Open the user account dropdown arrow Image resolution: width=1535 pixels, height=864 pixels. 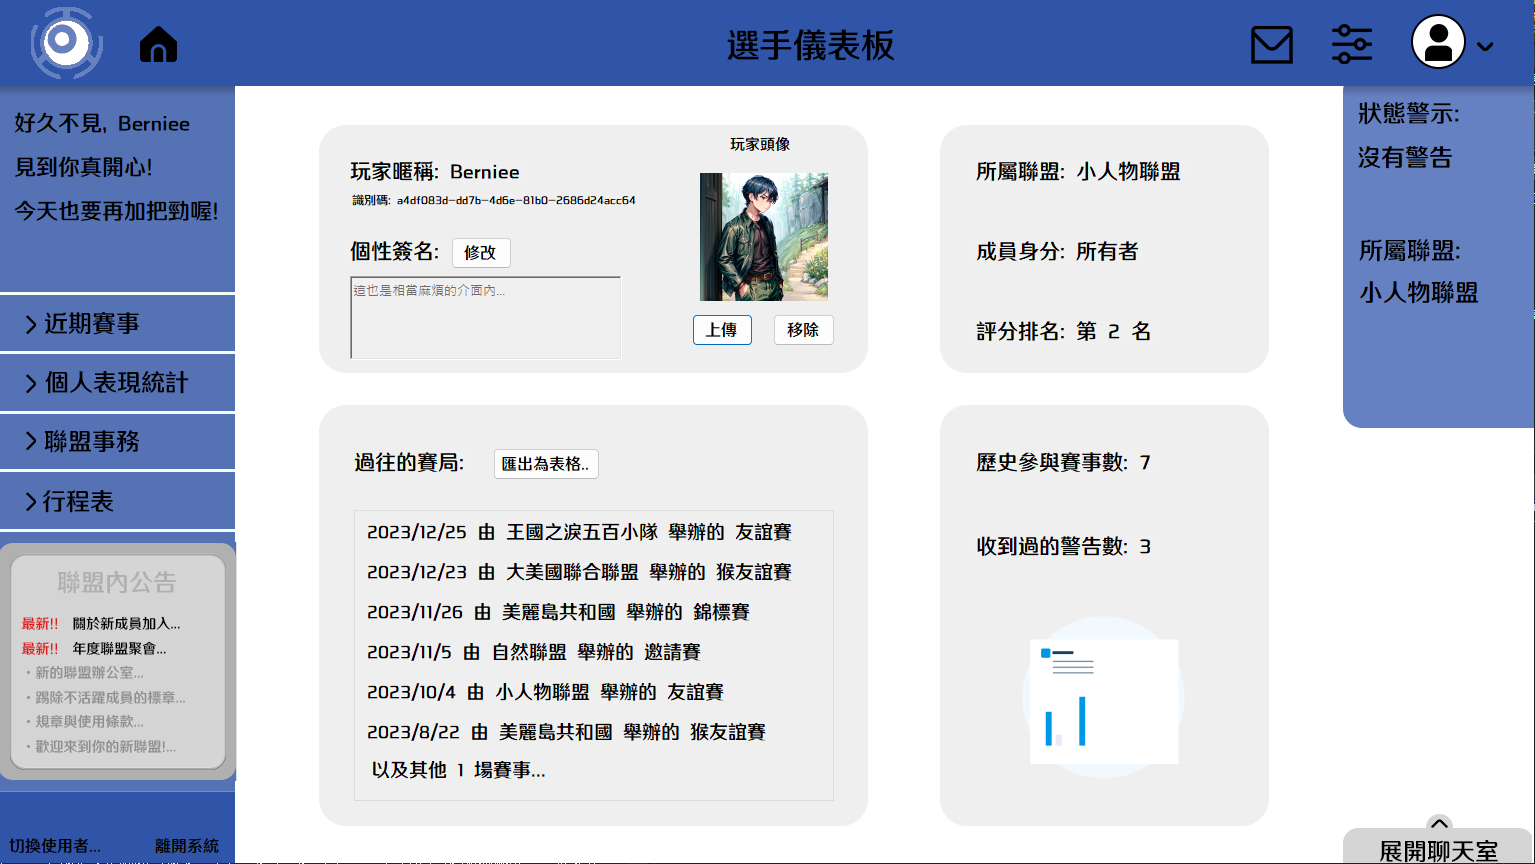[x=1485, y=47]
